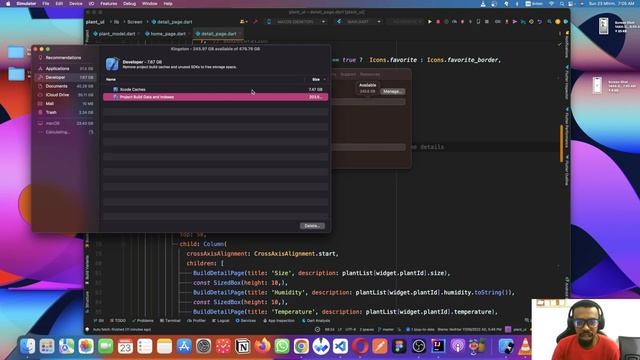Open Launchpad from the Dock
Screen dimensions: 640x360
click(x=47, y=347)
